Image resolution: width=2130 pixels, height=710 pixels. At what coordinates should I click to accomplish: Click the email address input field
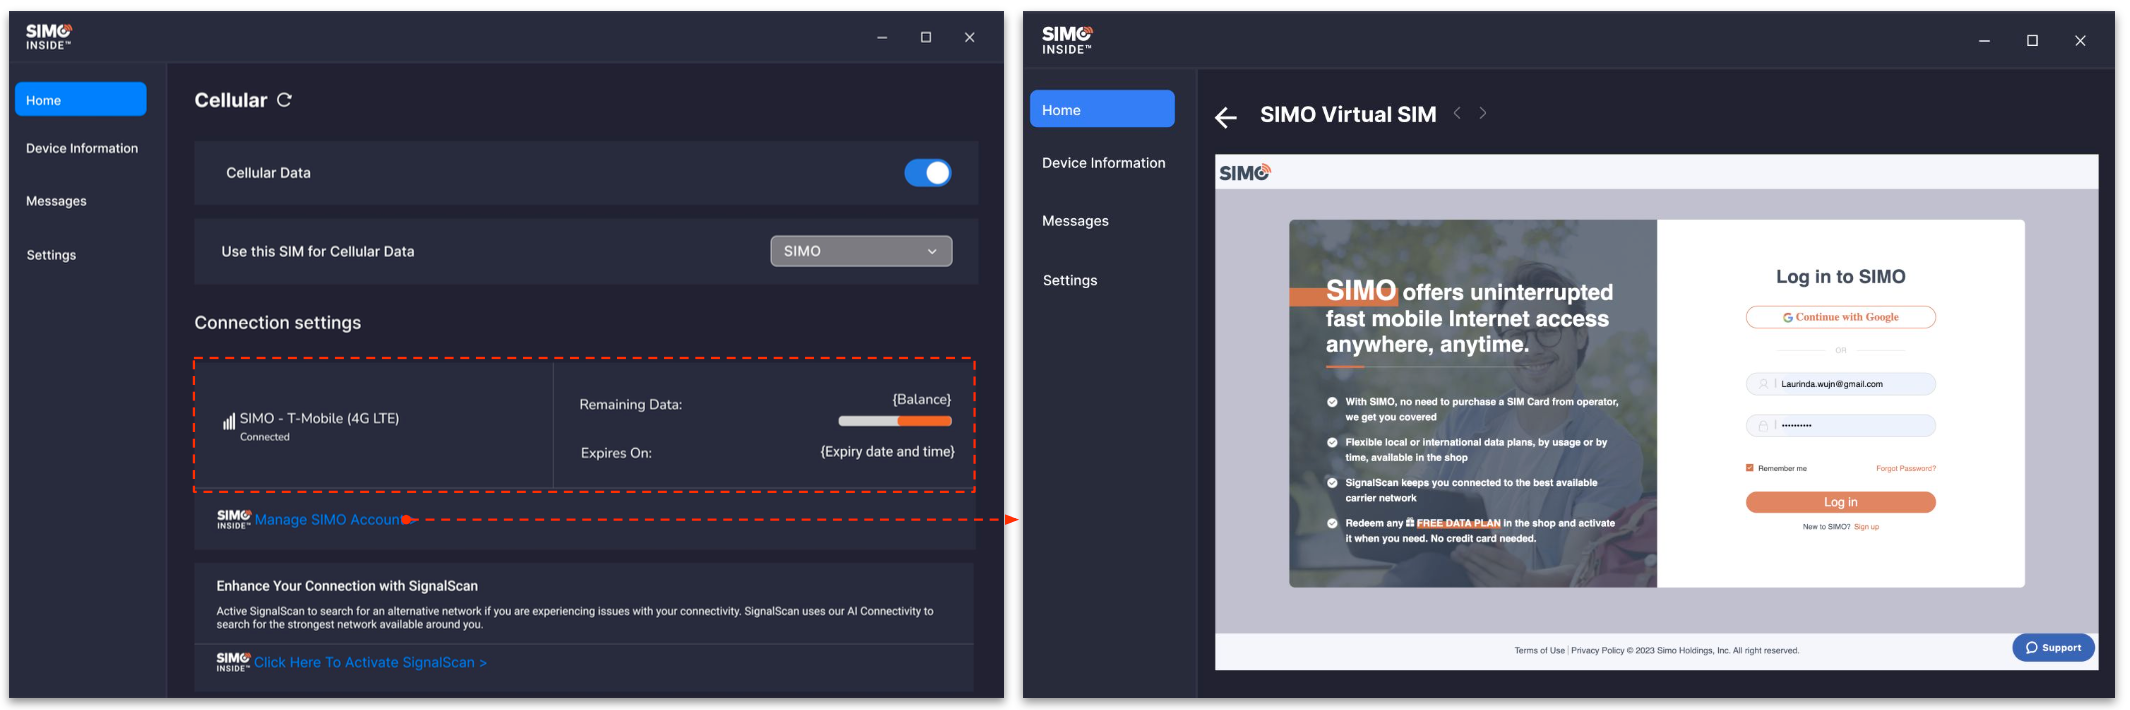(x=1841, y=384)
